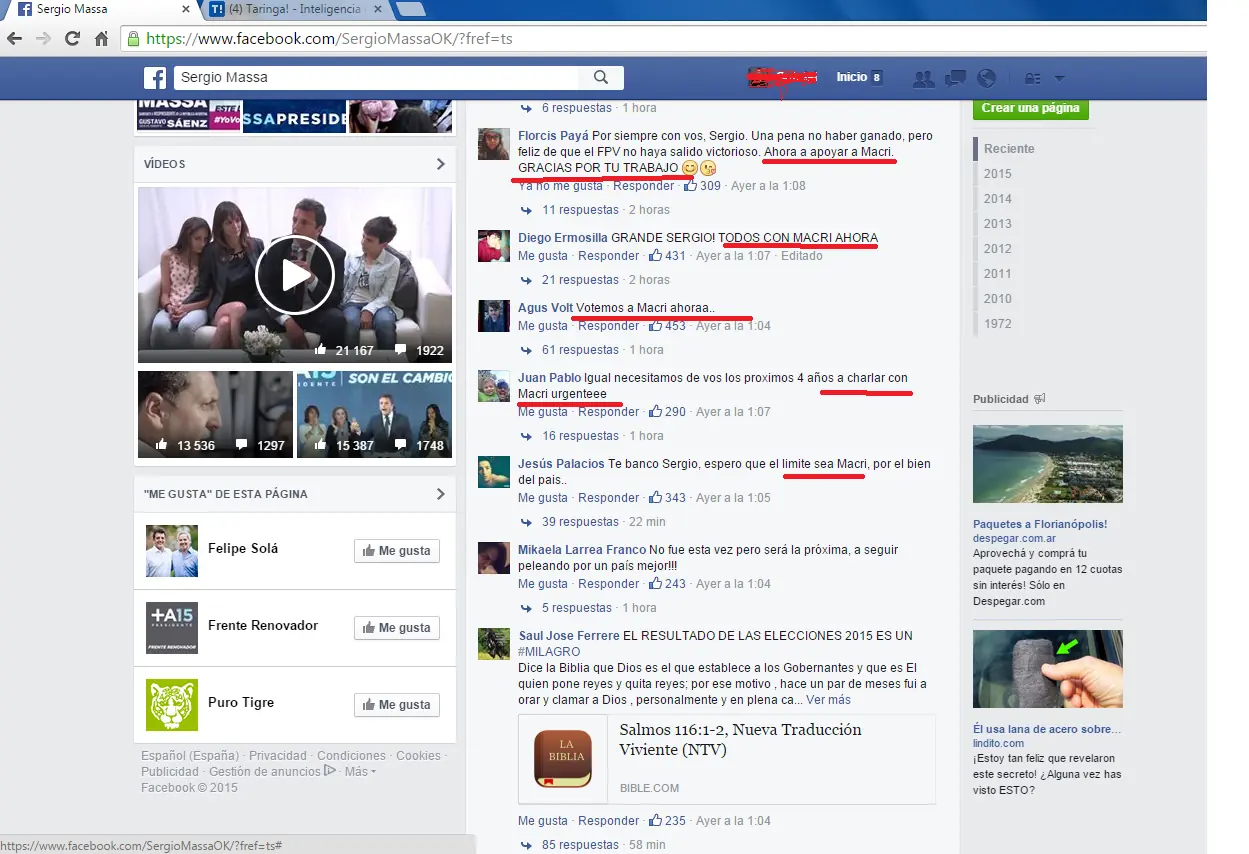Reply to Agus Volt's comment
The height and width of the screenshot is (854, 1249).
tap(609, 326)
